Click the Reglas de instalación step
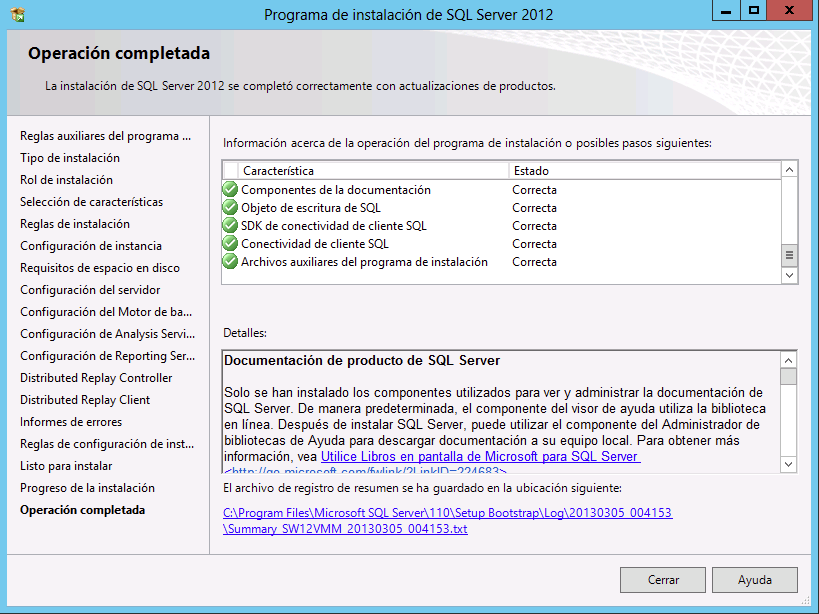This screenshot has width=819, height=614. click(75, 224)
